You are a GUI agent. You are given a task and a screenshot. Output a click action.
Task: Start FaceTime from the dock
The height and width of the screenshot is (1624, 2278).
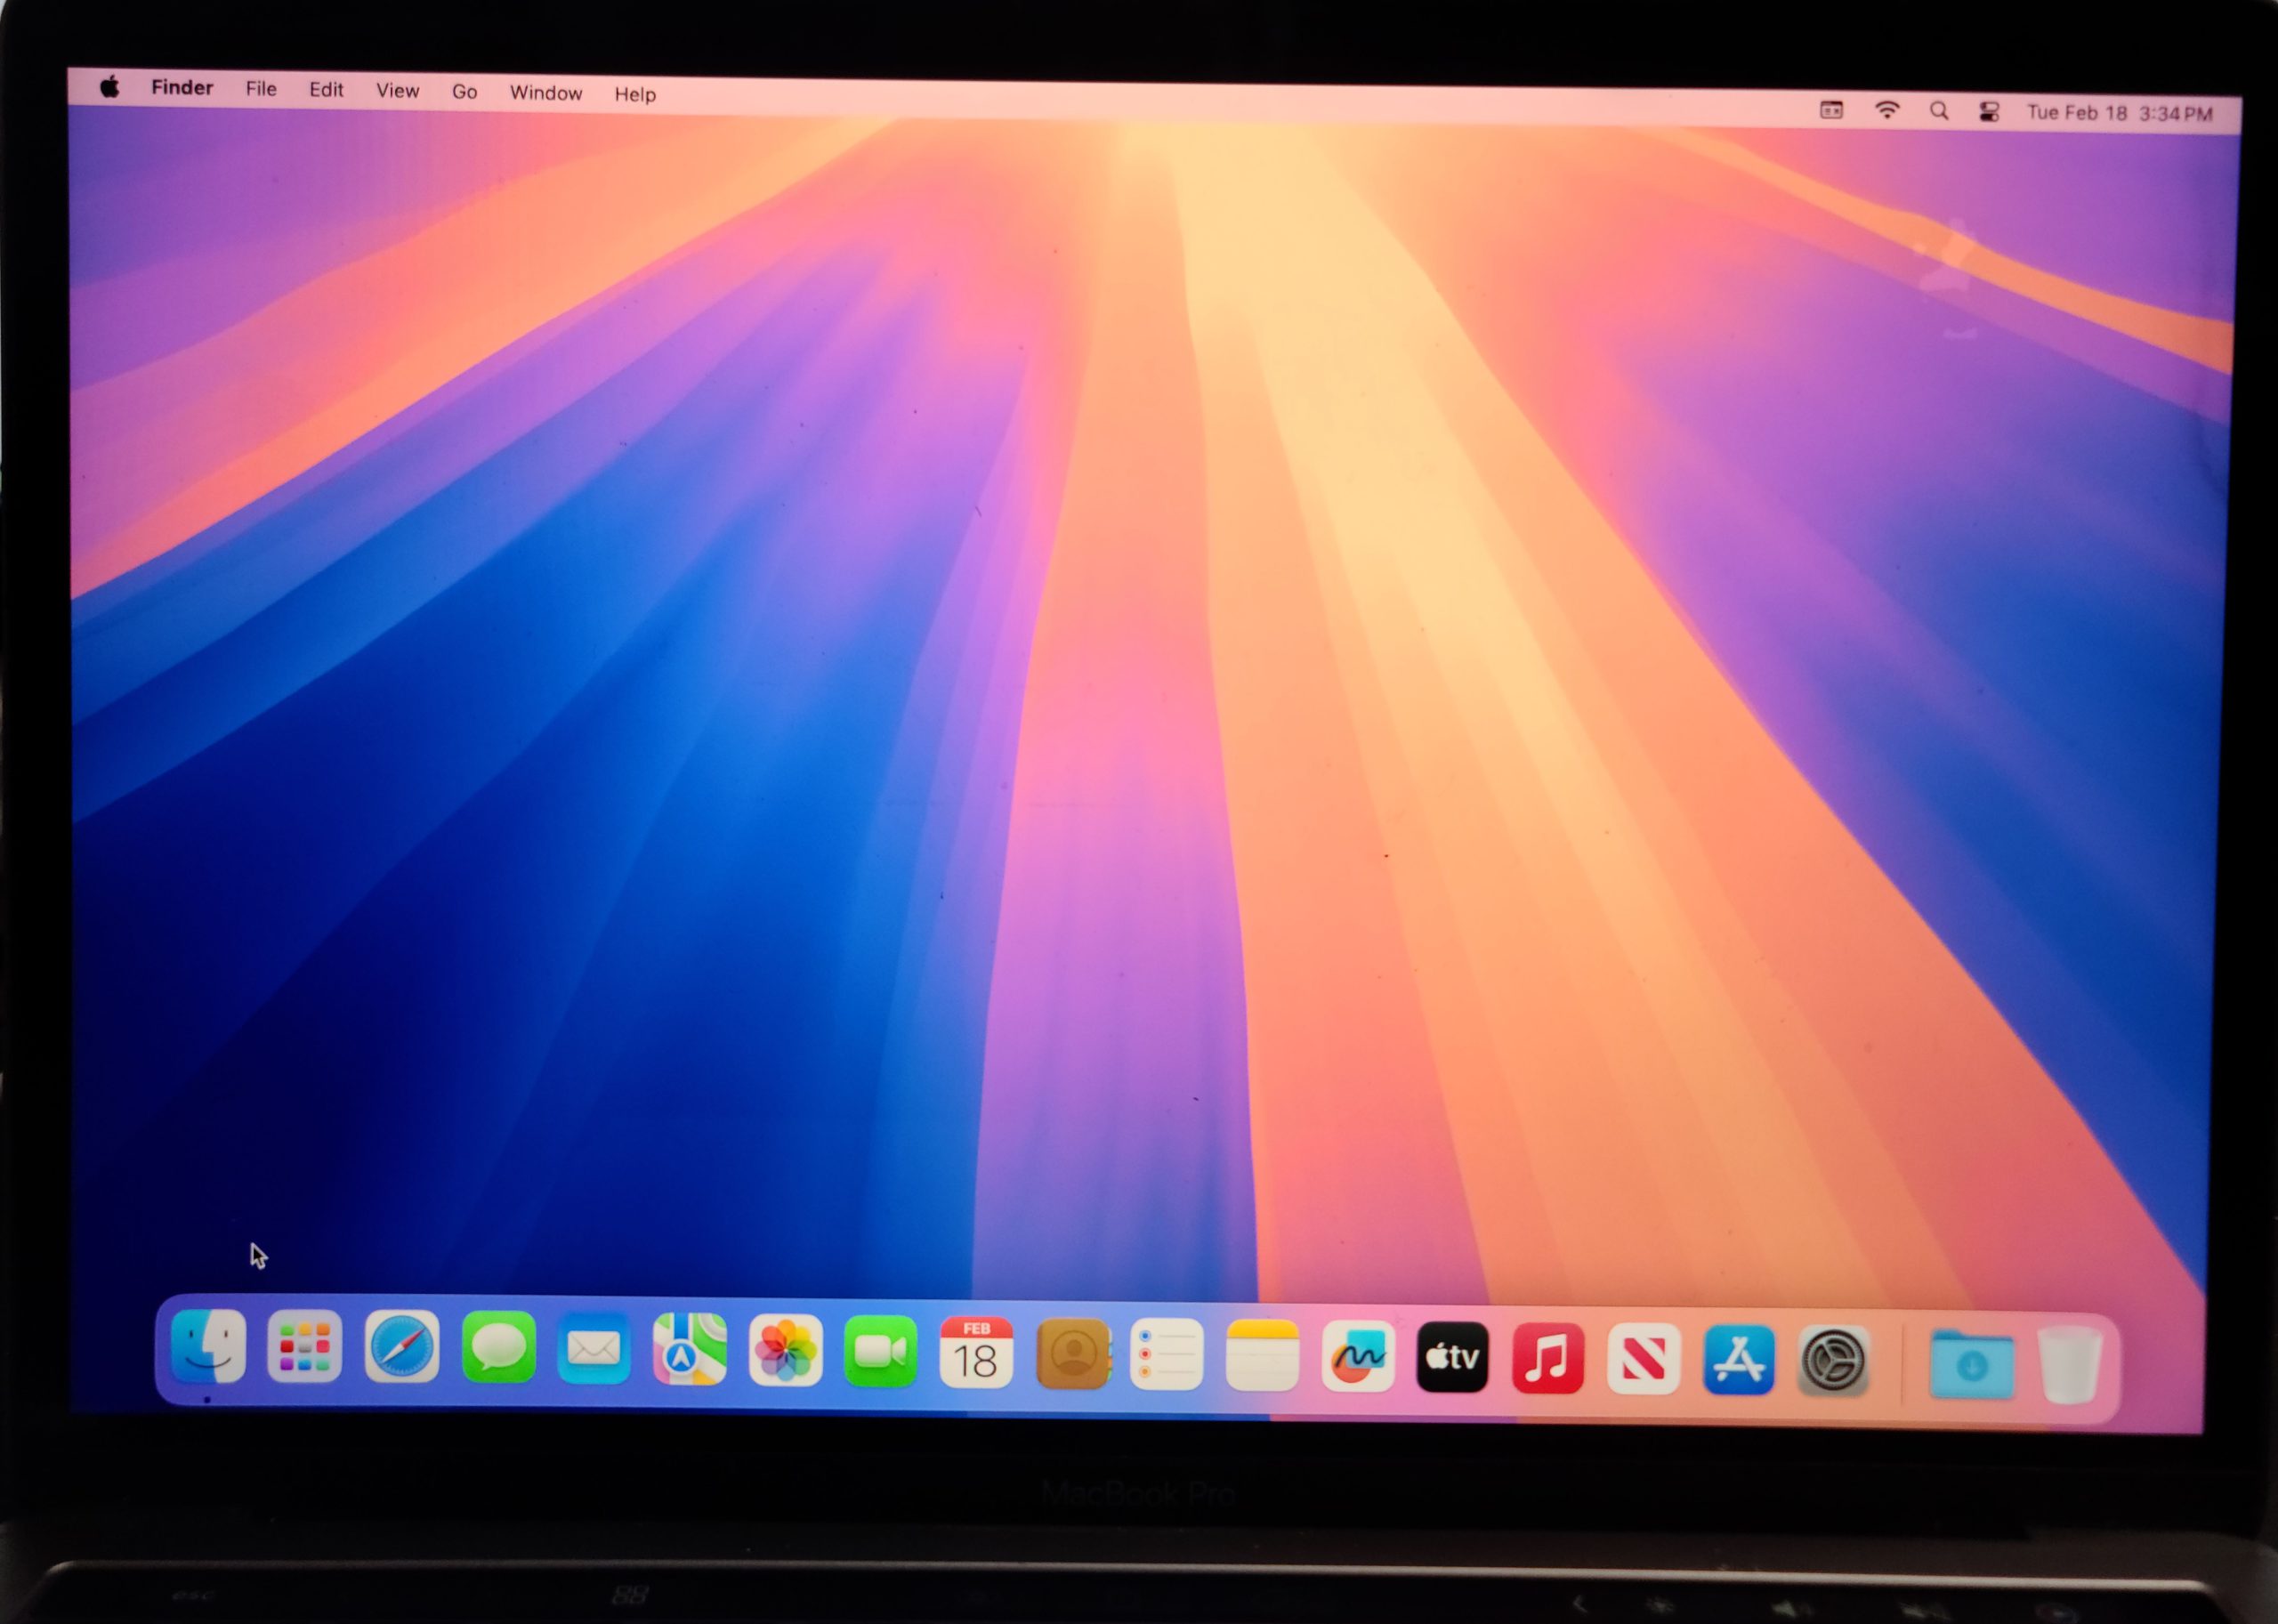[880, 1352]
